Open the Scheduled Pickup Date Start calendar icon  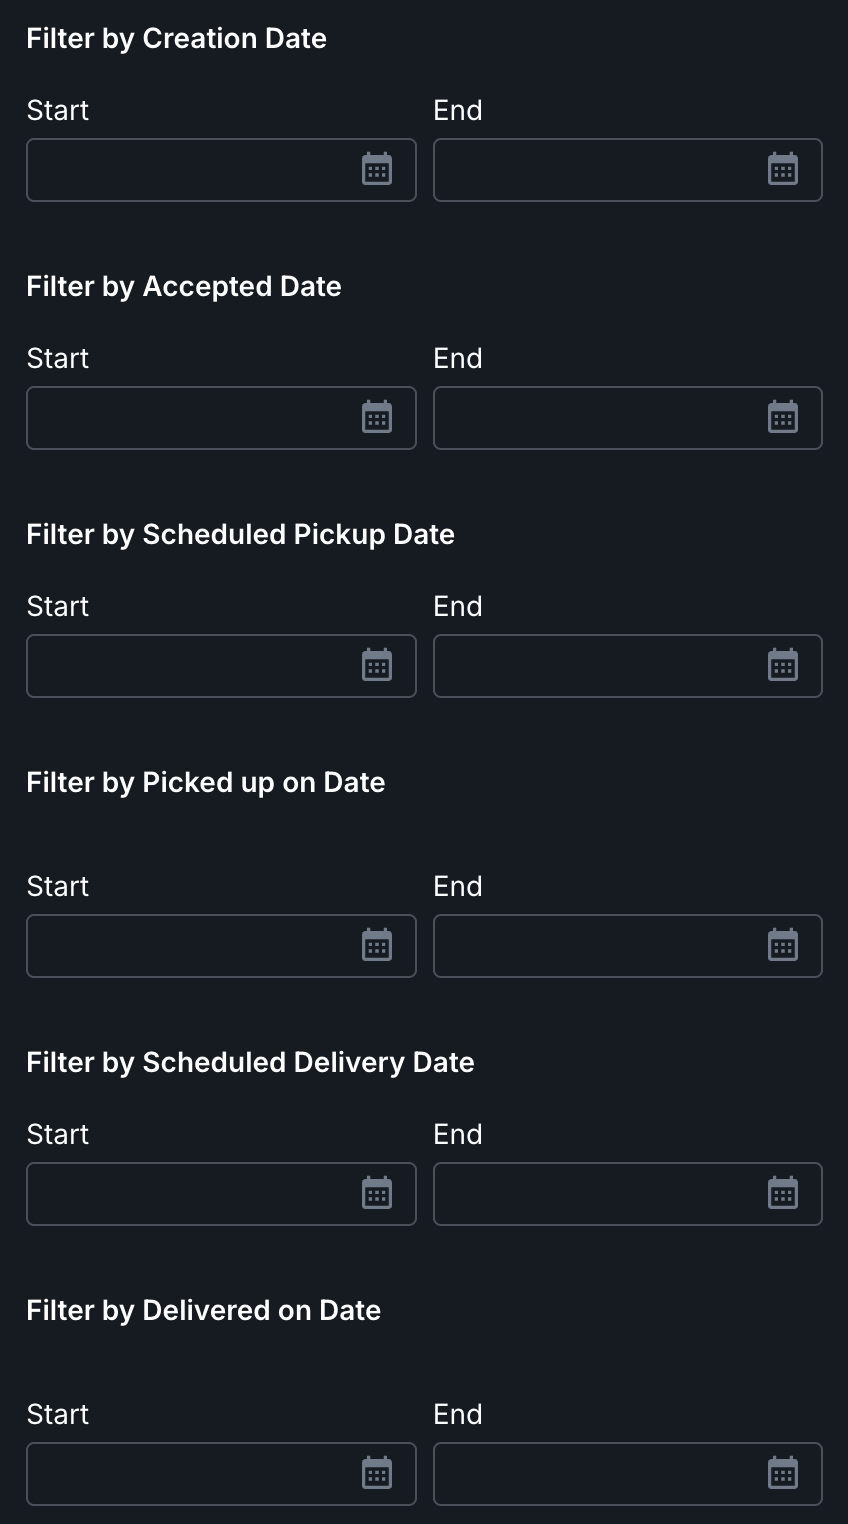coord(377,666)
